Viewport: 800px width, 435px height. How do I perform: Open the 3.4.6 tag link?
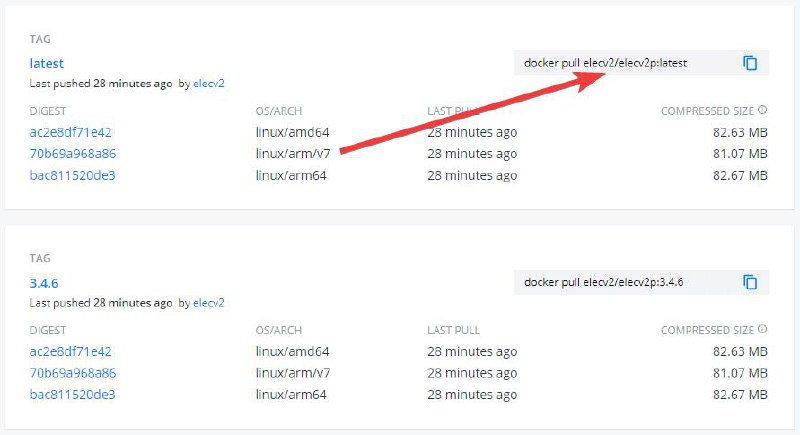[x=44, y=283]
